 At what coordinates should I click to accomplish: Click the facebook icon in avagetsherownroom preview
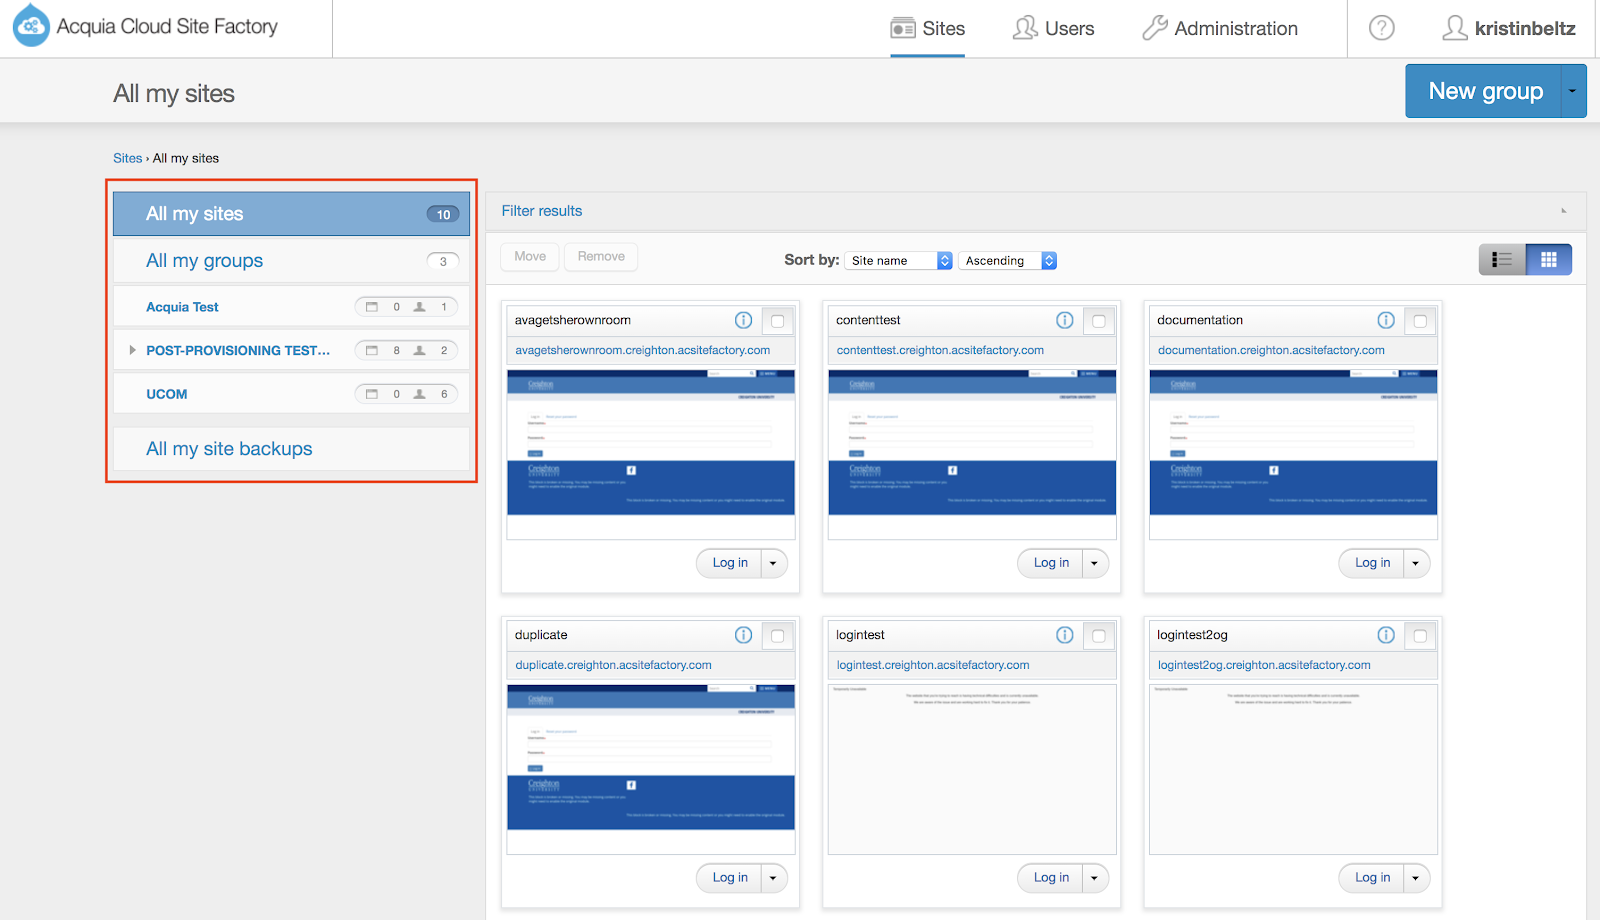631,470
